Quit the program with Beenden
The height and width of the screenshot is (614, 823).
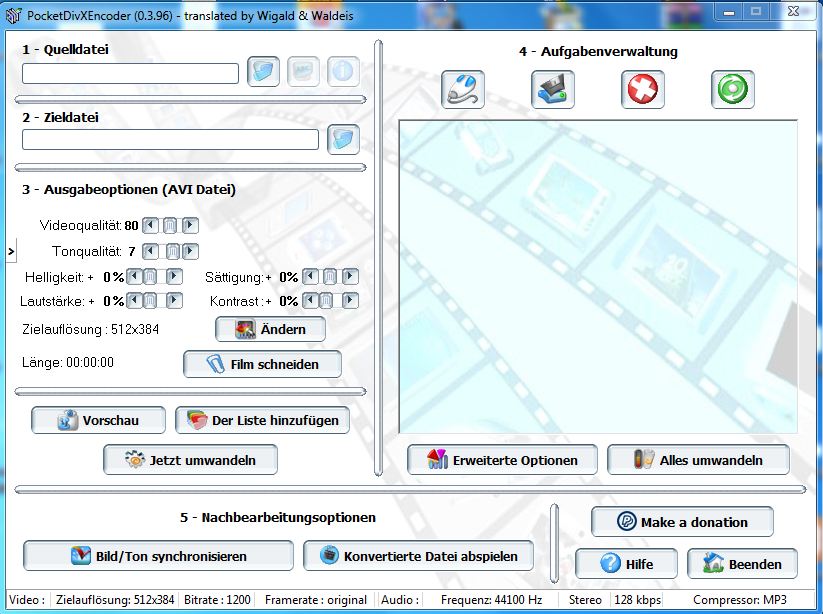pyautogui.click(x=742, y=564)
